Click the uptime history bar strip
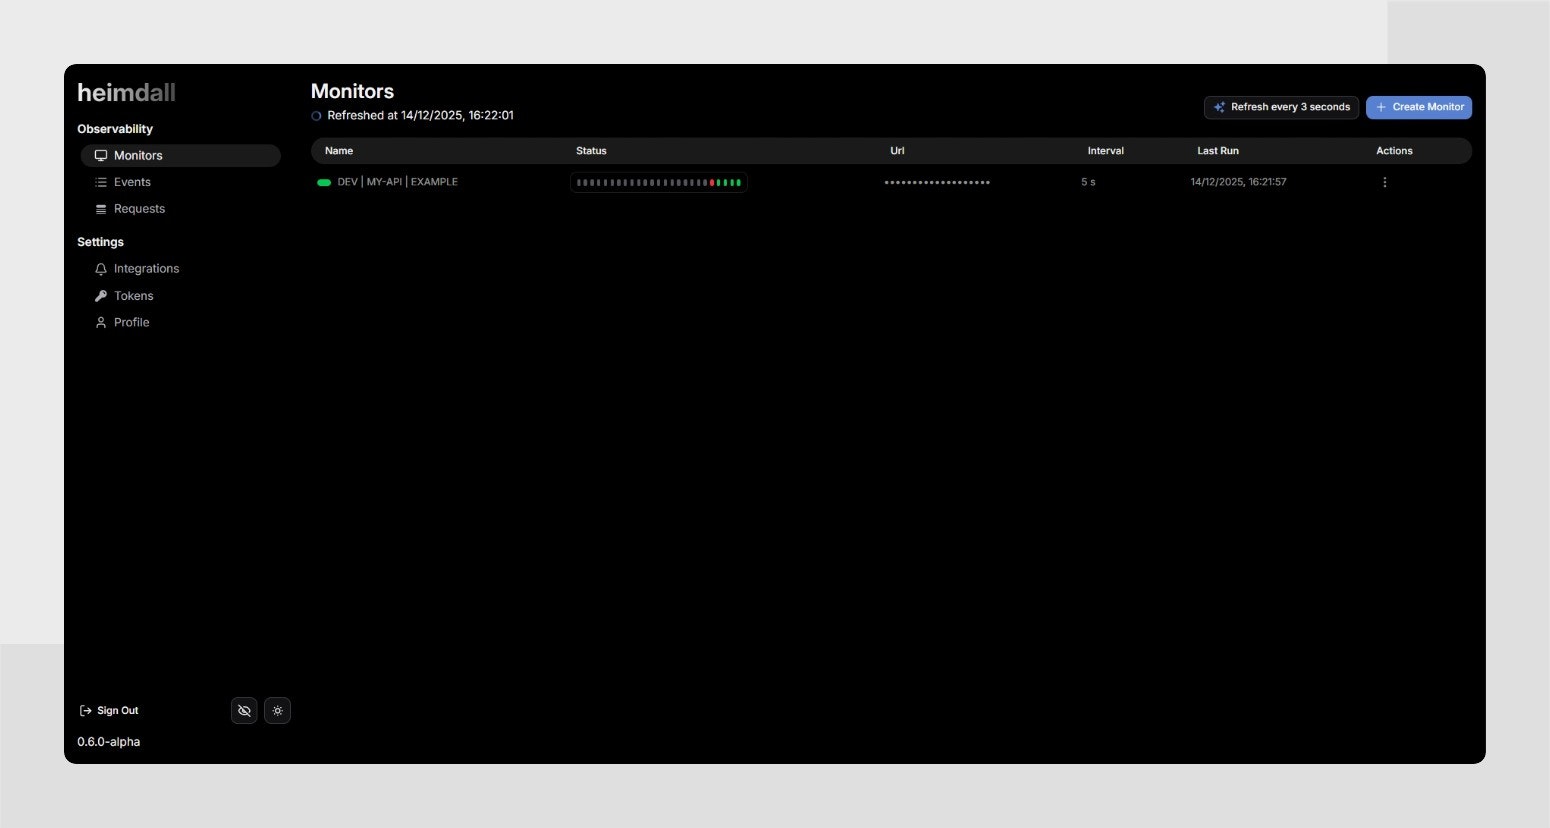The image size is (1550, 828). (658, 182)
